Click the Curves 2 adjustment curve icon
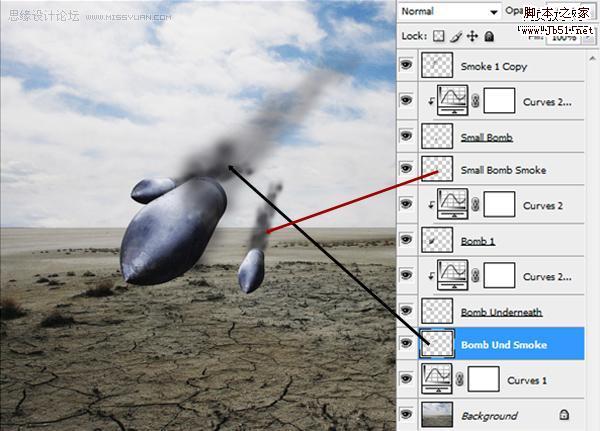 (x=453, y=204)
